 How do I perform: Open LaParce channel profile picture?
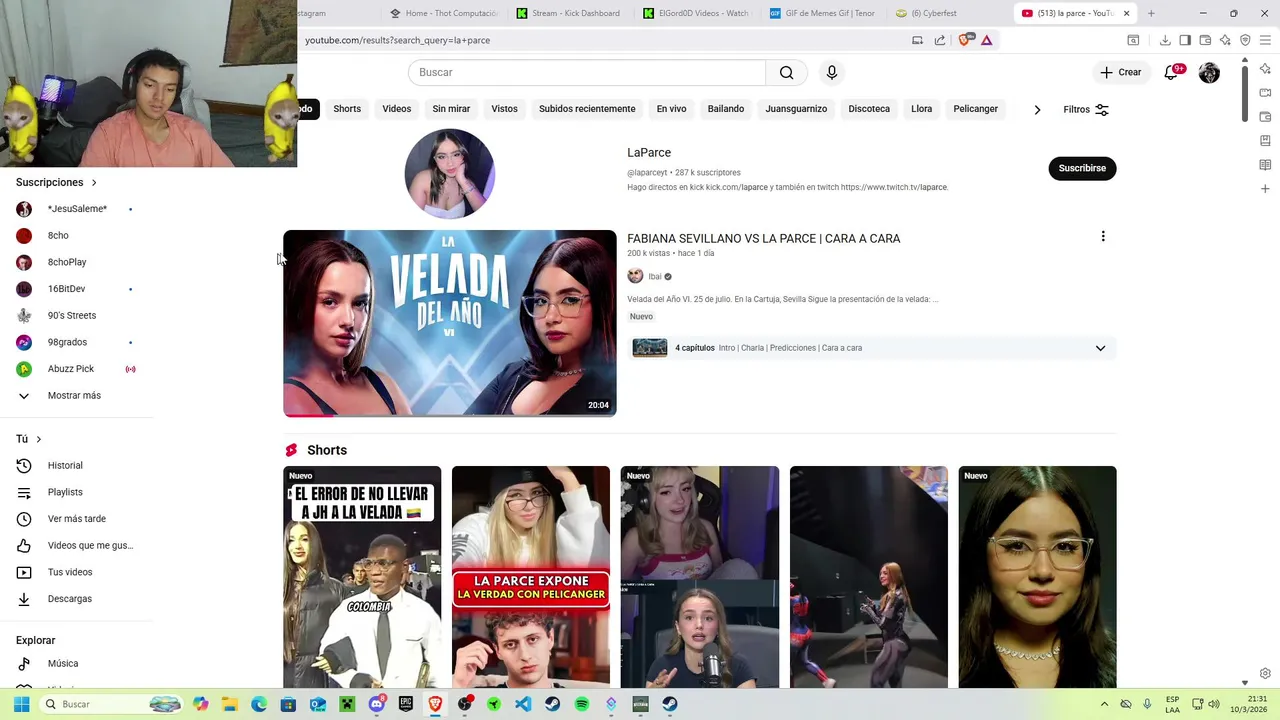449,174
